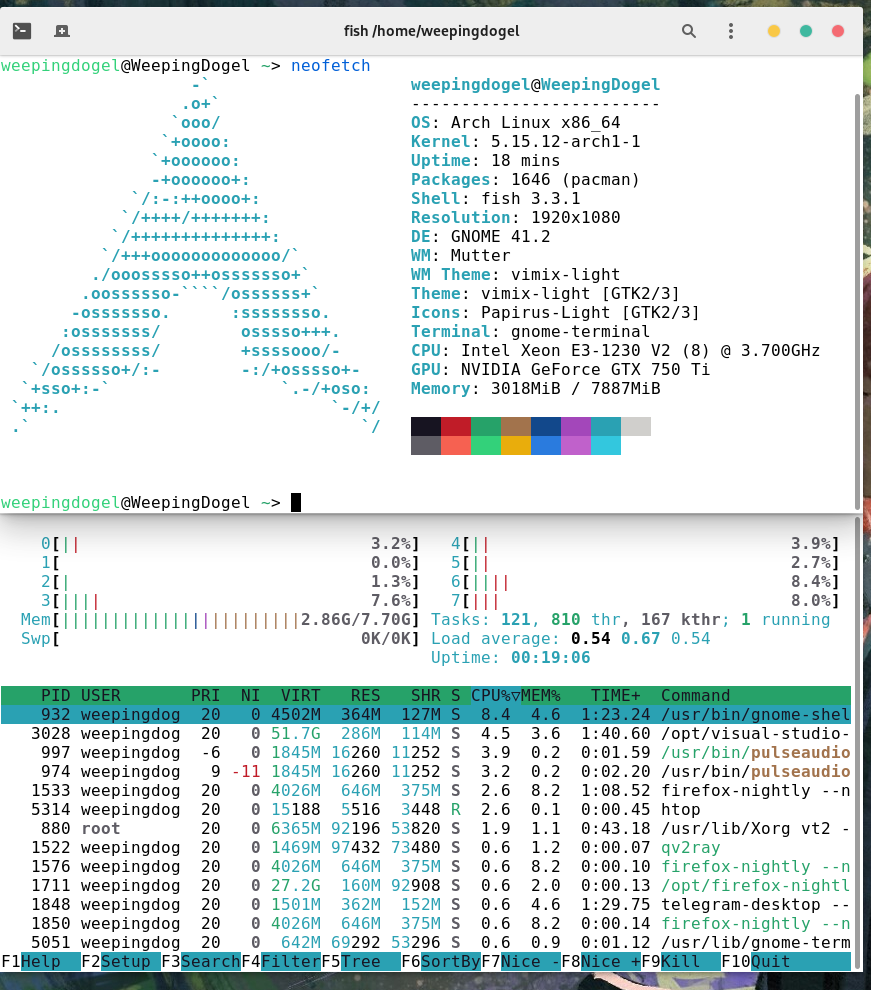Minimize window with the yellow circle button
Viewport: 871px width, 990px height.
[774, 31]
